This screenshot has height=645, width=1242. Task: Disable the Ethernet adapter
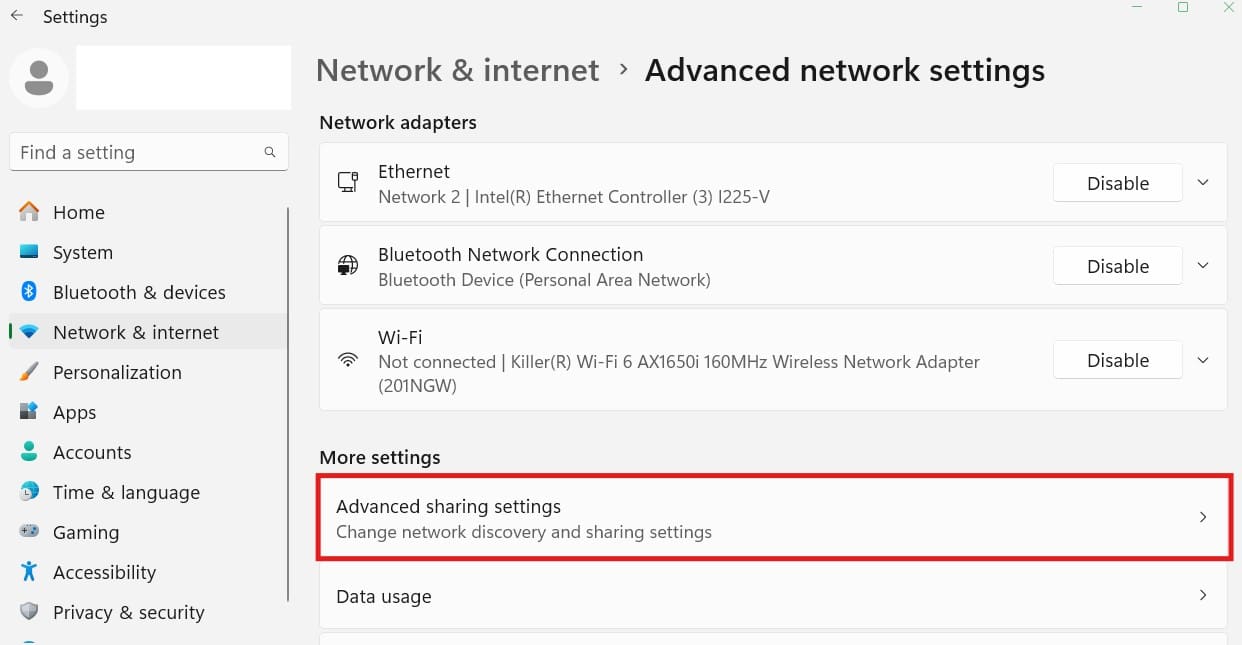coord(1117,183)
